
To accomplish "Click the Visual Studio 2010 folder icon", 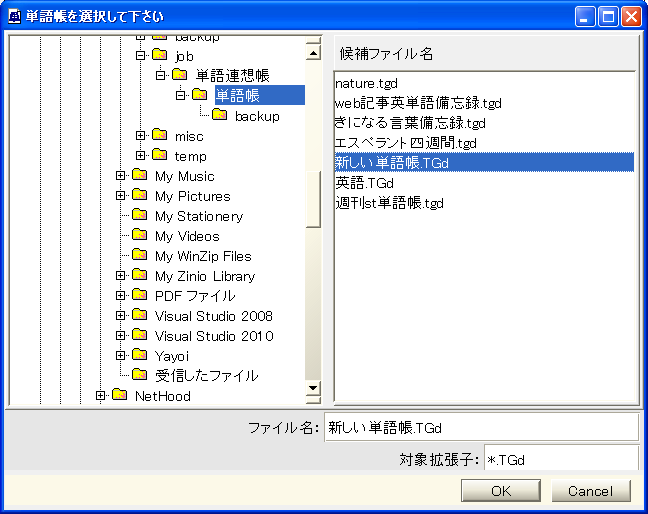I will (140, 334).
